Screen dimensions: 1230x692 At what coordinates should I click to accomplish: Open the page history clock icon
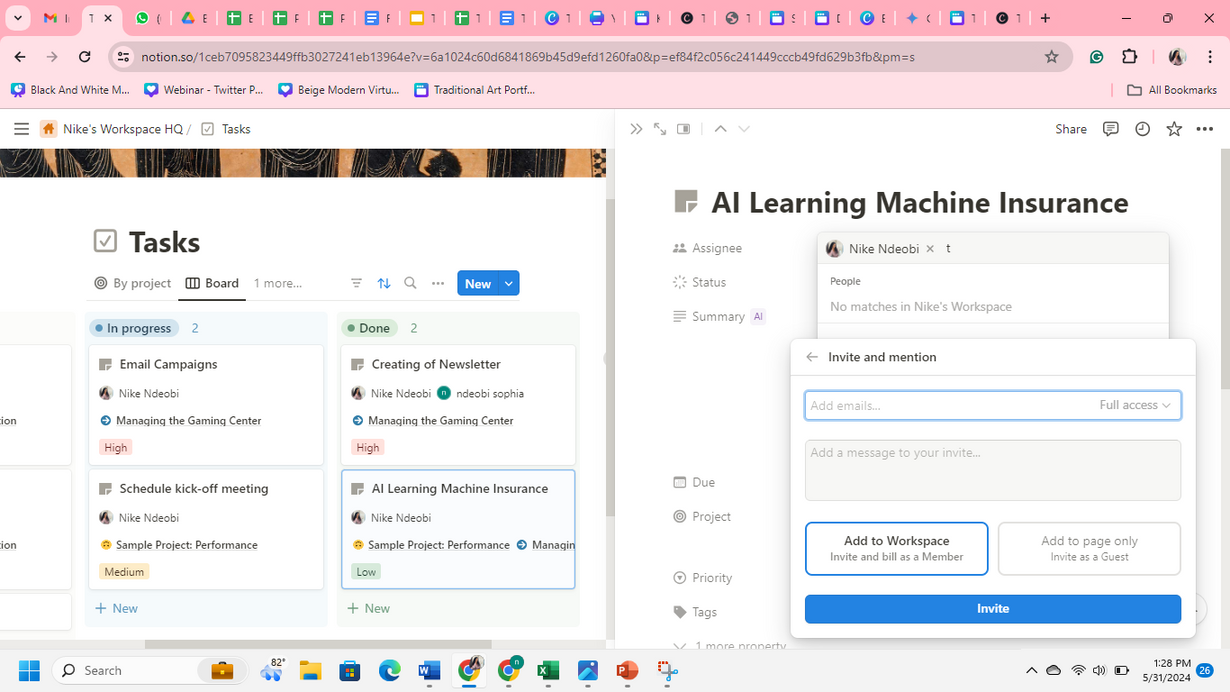1142,129
